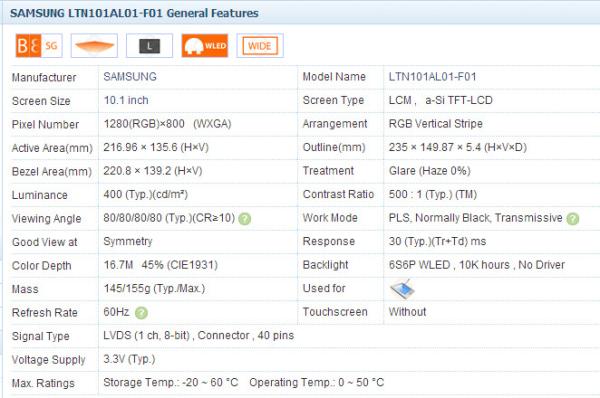This screenshot has width=600, height=398.
Task: Select '235 × 149.87 × 5.4 (H×V×D)' outline value
Action: coord(458,147)
